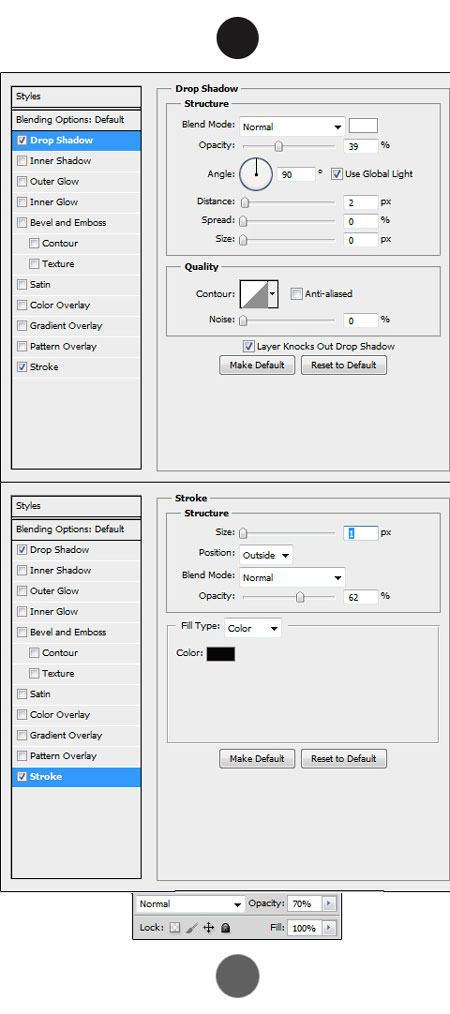Click Make Default in Stroke settings
Viewport: 450px width, 1014px height.
click(x=257, y=759)
